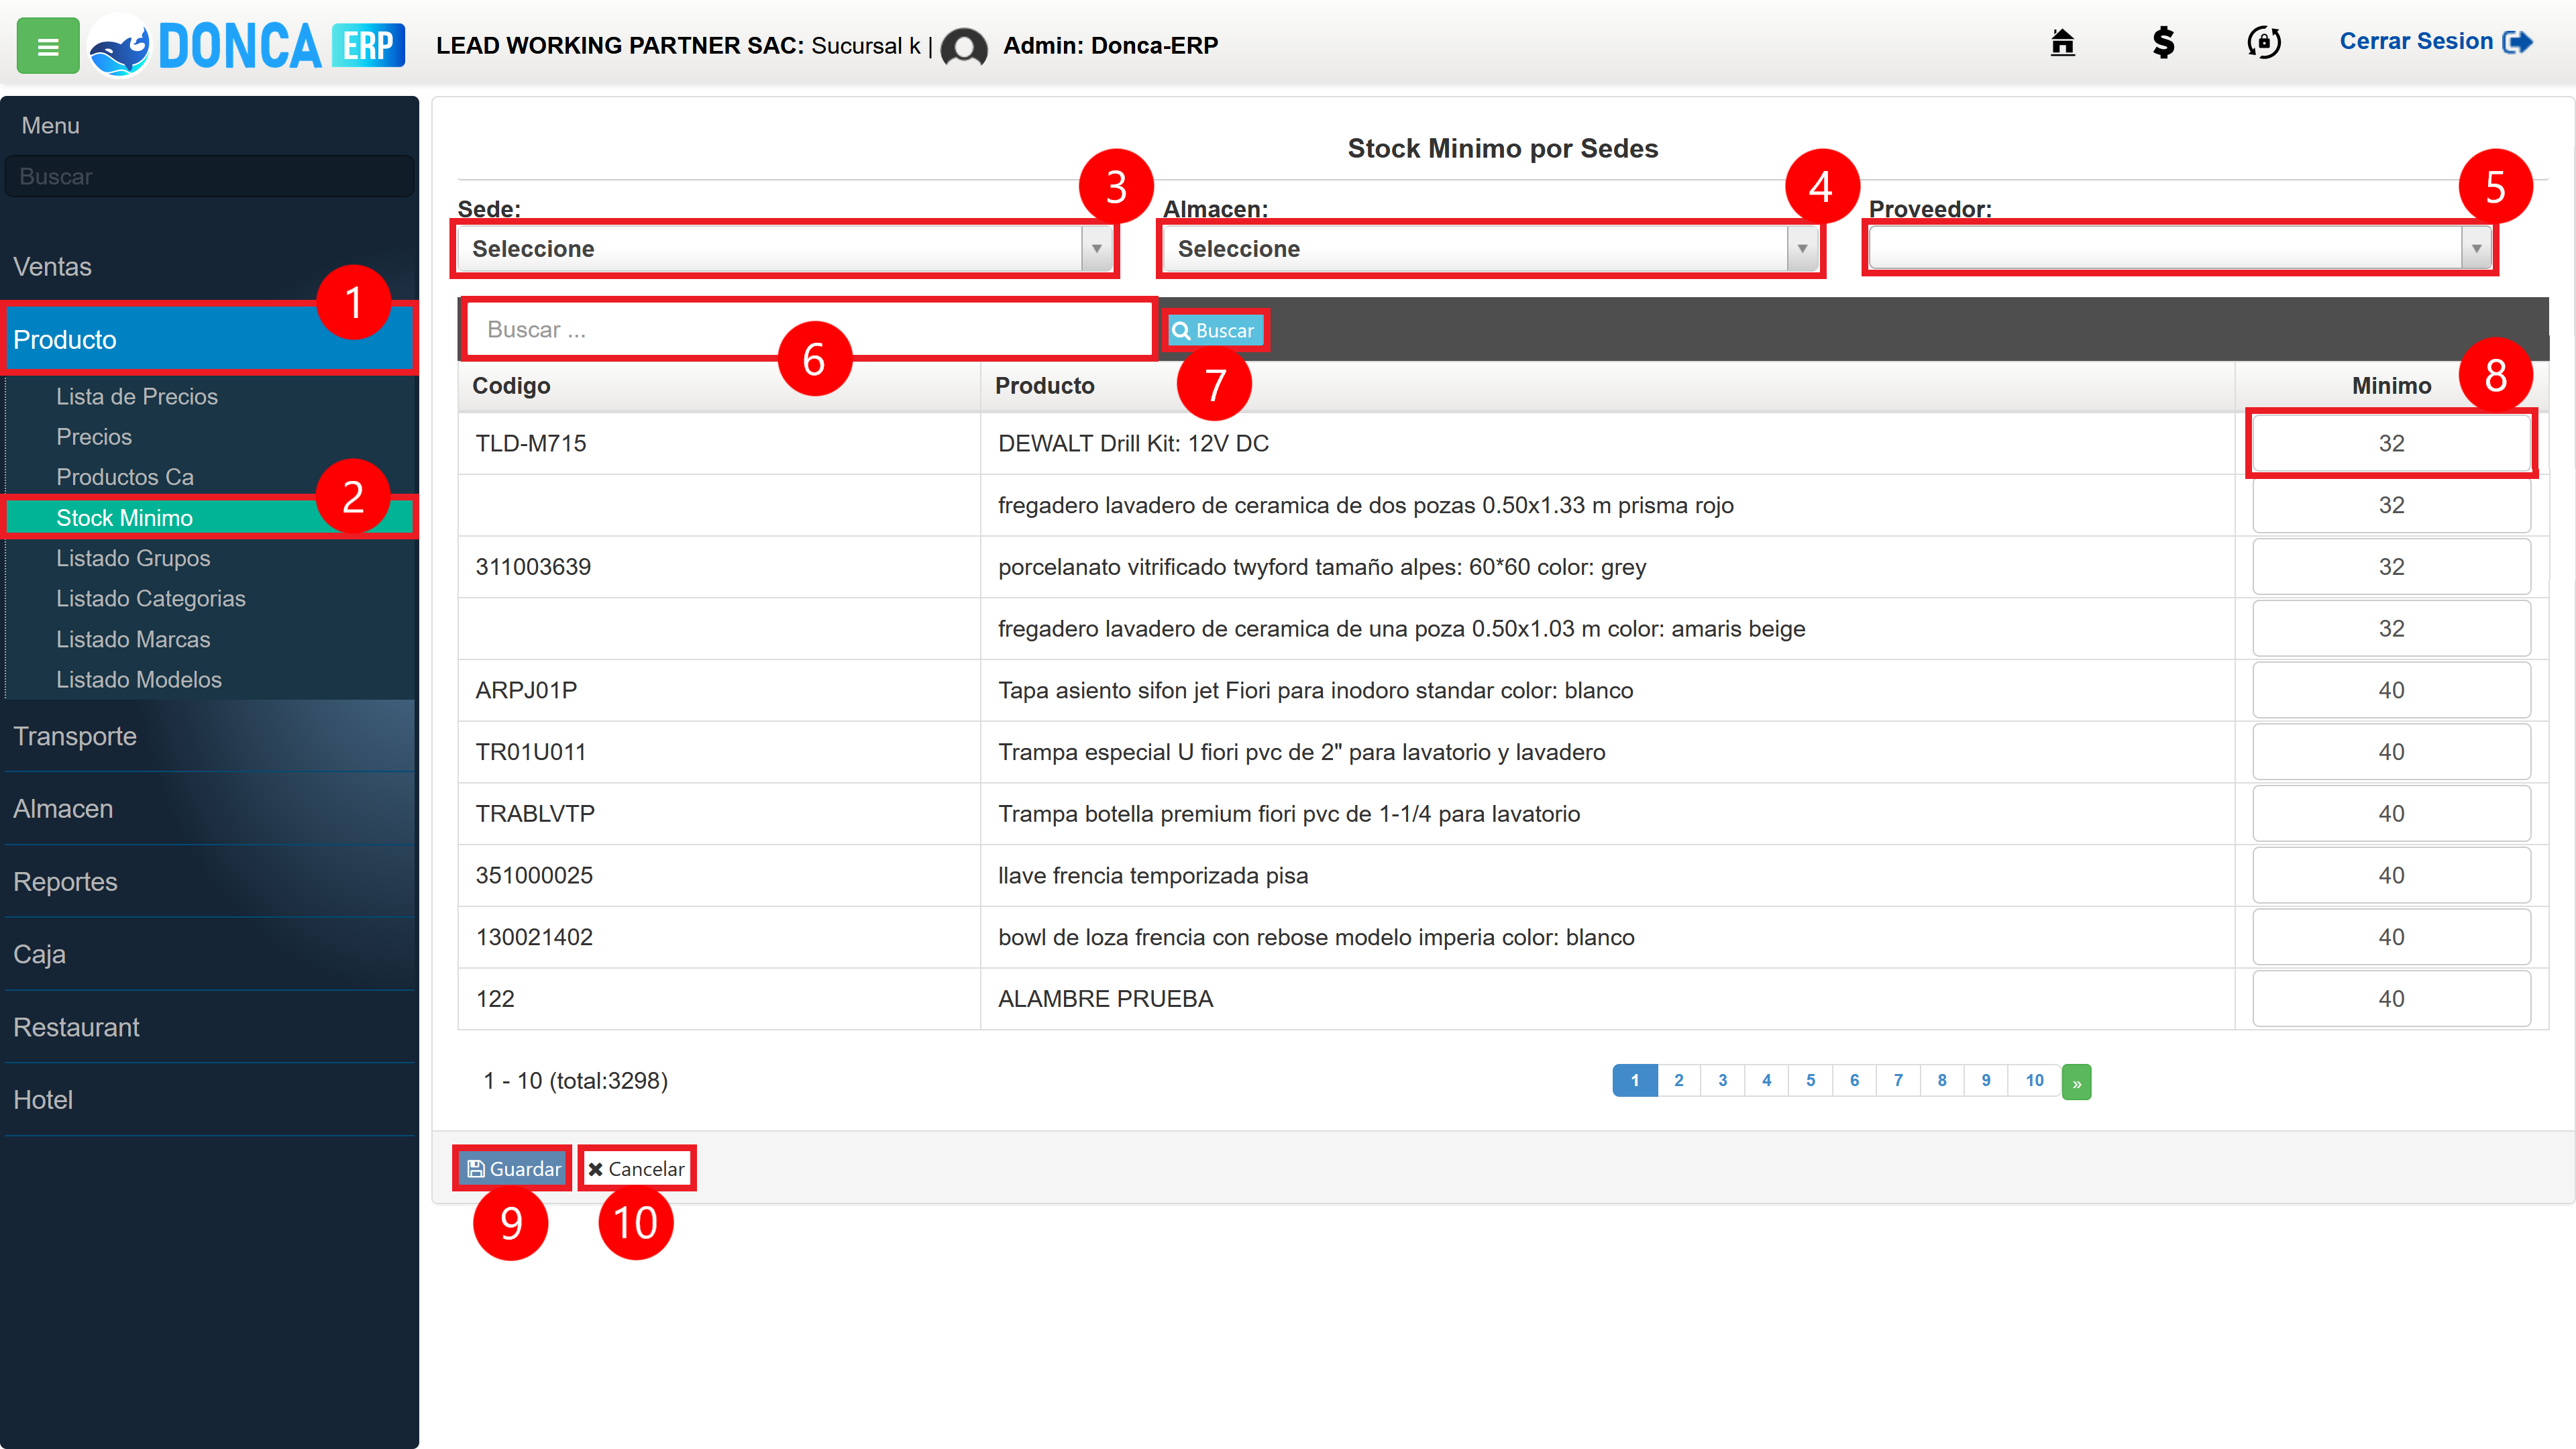Image resolution: width=2576 pixels, height=1449 pixels.
Task: Edit Minimo for ALAMBRE PRUEBA row
Action: pos(2391,999)
